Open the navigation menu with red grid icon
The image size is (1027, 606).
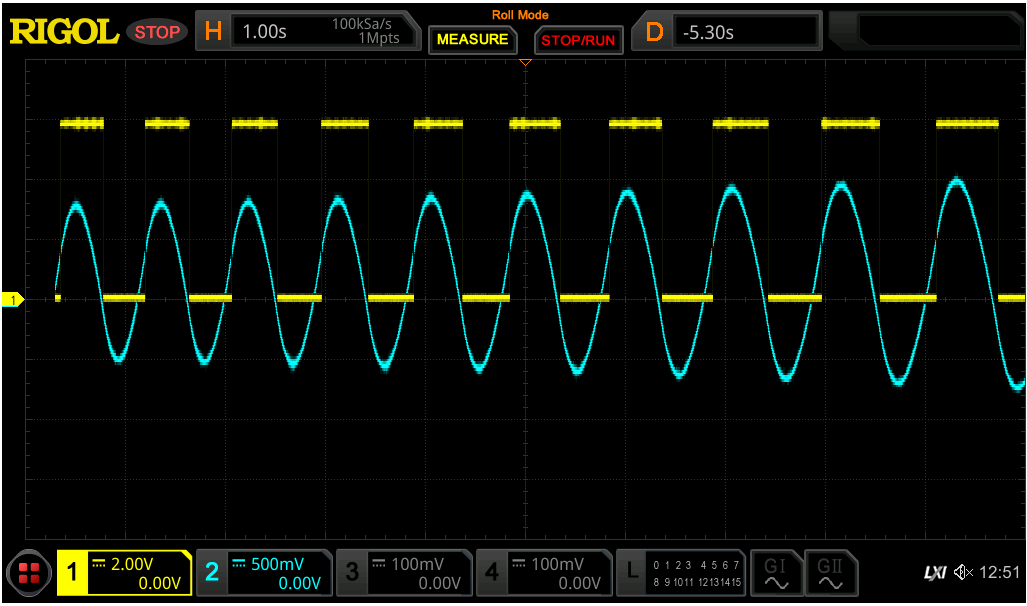point(28,573)
